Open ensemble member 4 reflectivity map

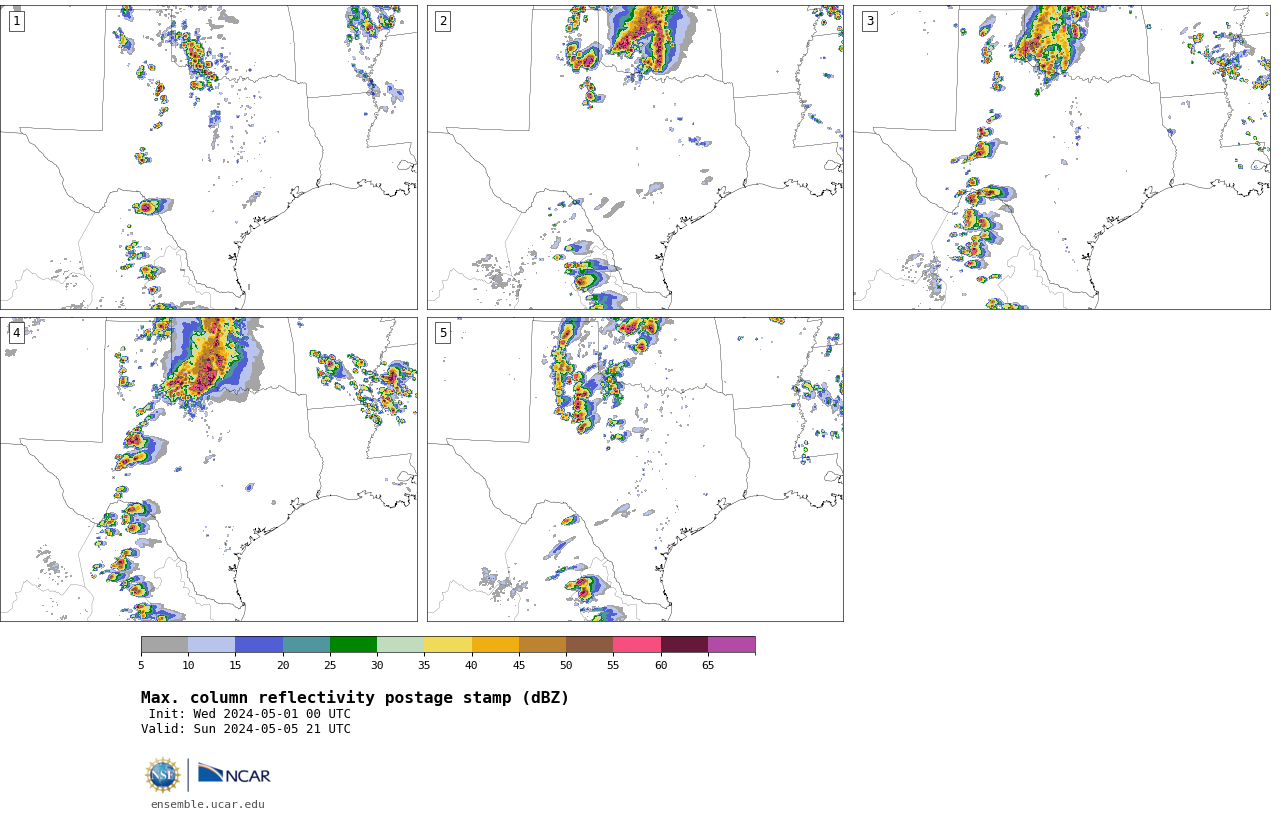pos(208,470)
